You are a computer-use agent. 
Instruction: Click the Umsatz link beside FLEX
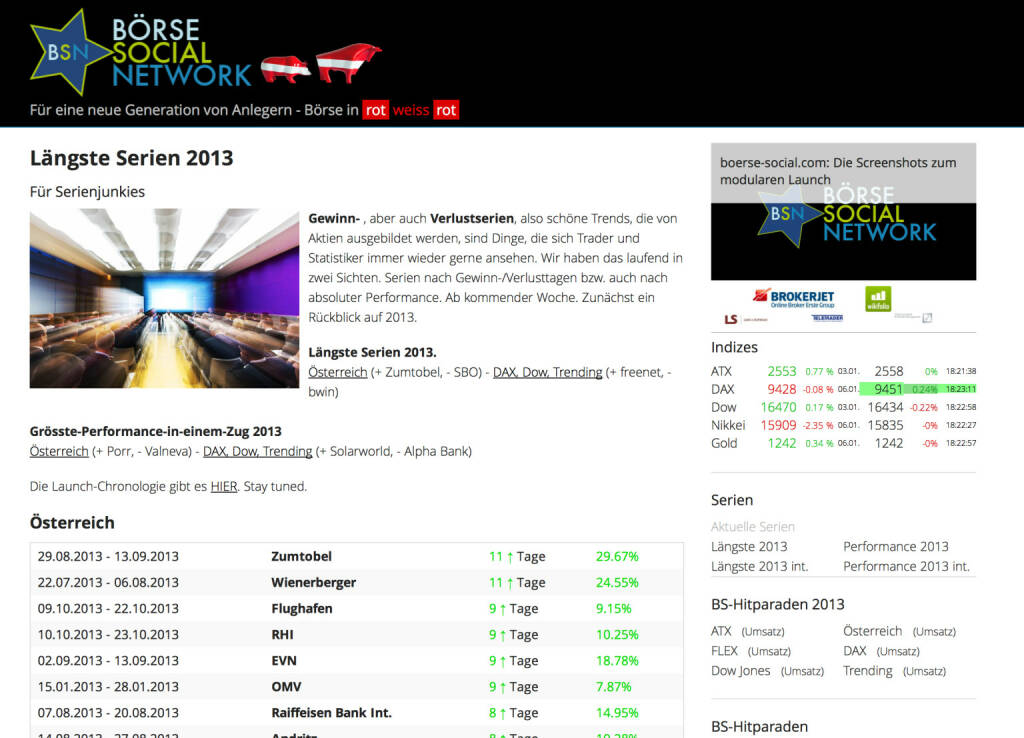pos(769,651)
